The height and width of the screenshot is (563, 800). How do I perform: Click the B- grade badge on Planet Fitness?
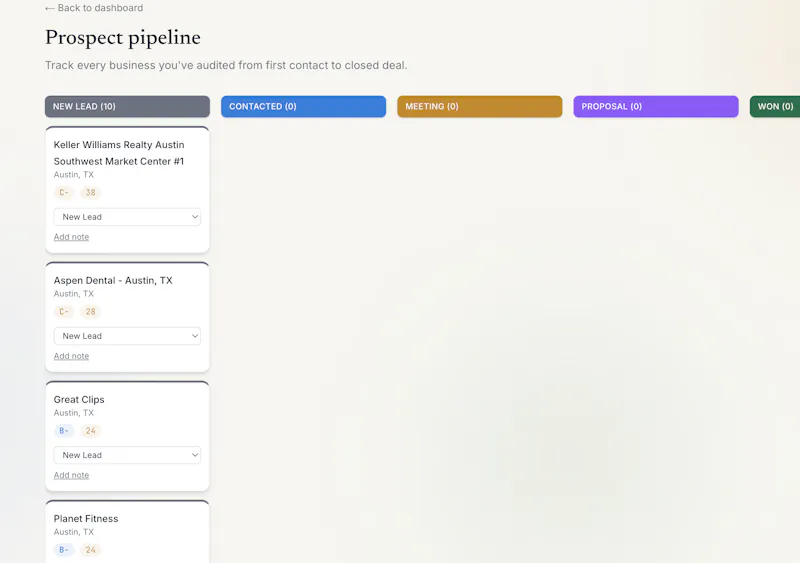[x=64, y=550]
